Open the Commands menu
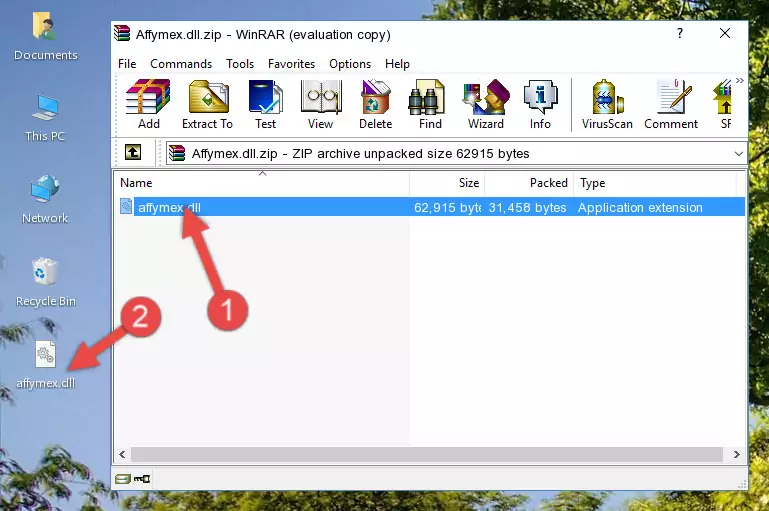This screenshot has width=769, height=511. (x=181, y=64)
